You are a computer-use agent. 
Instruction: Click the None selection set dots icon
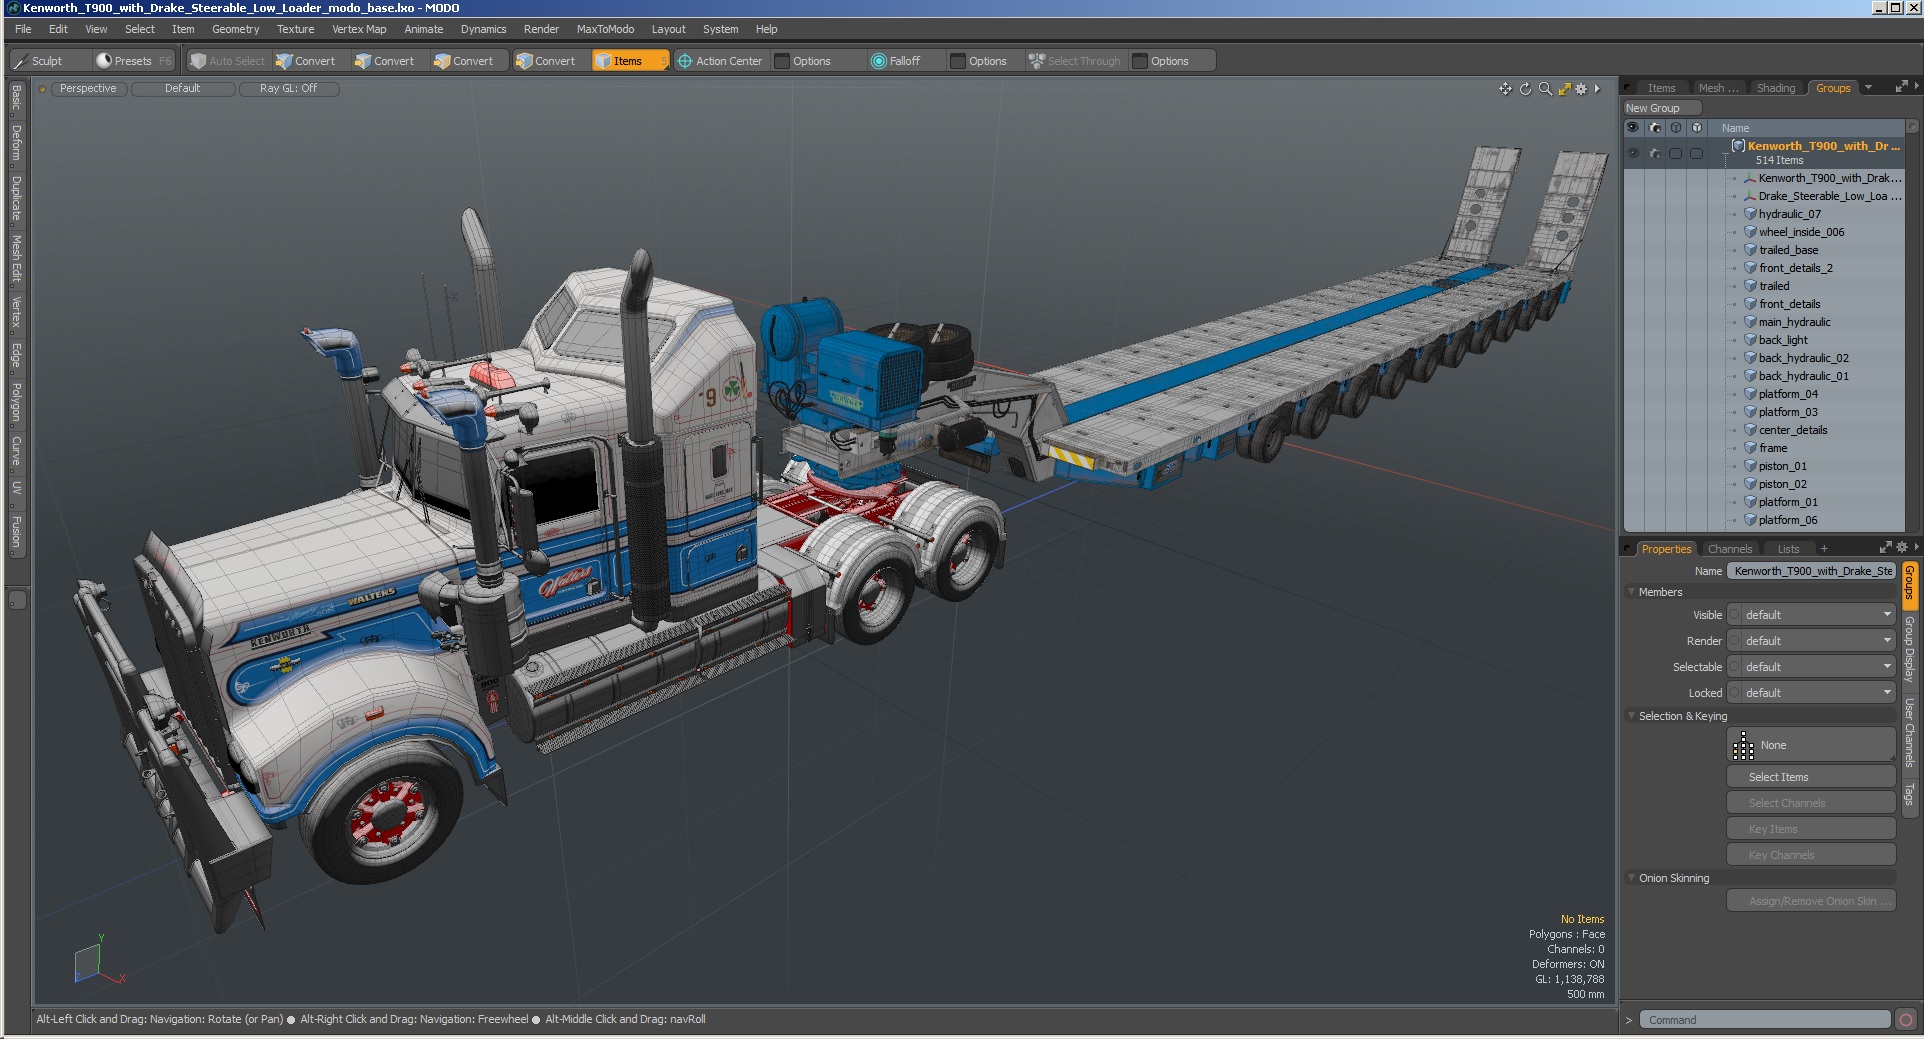(x=1743, y=745)
